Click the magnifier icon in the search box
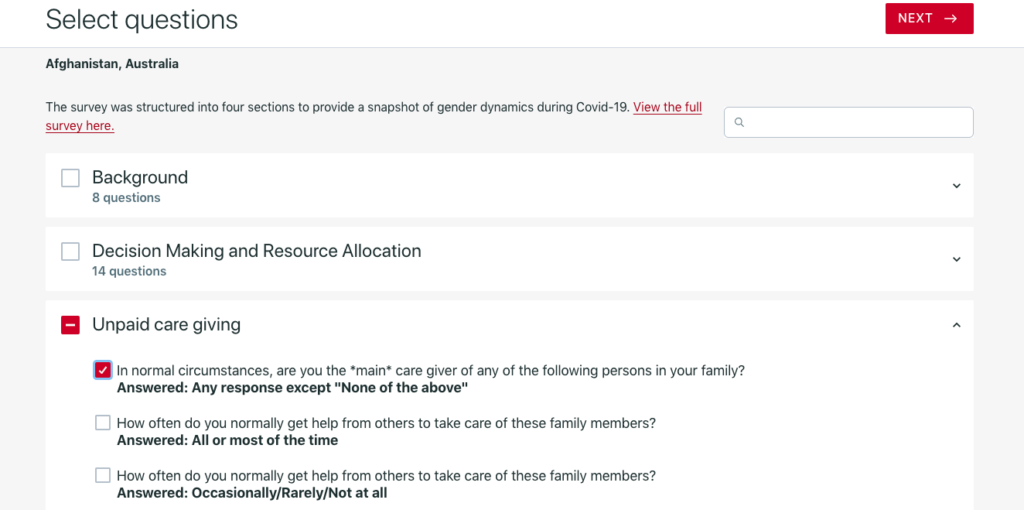This screenshot has height=510, width=1024. click(739, 122)
